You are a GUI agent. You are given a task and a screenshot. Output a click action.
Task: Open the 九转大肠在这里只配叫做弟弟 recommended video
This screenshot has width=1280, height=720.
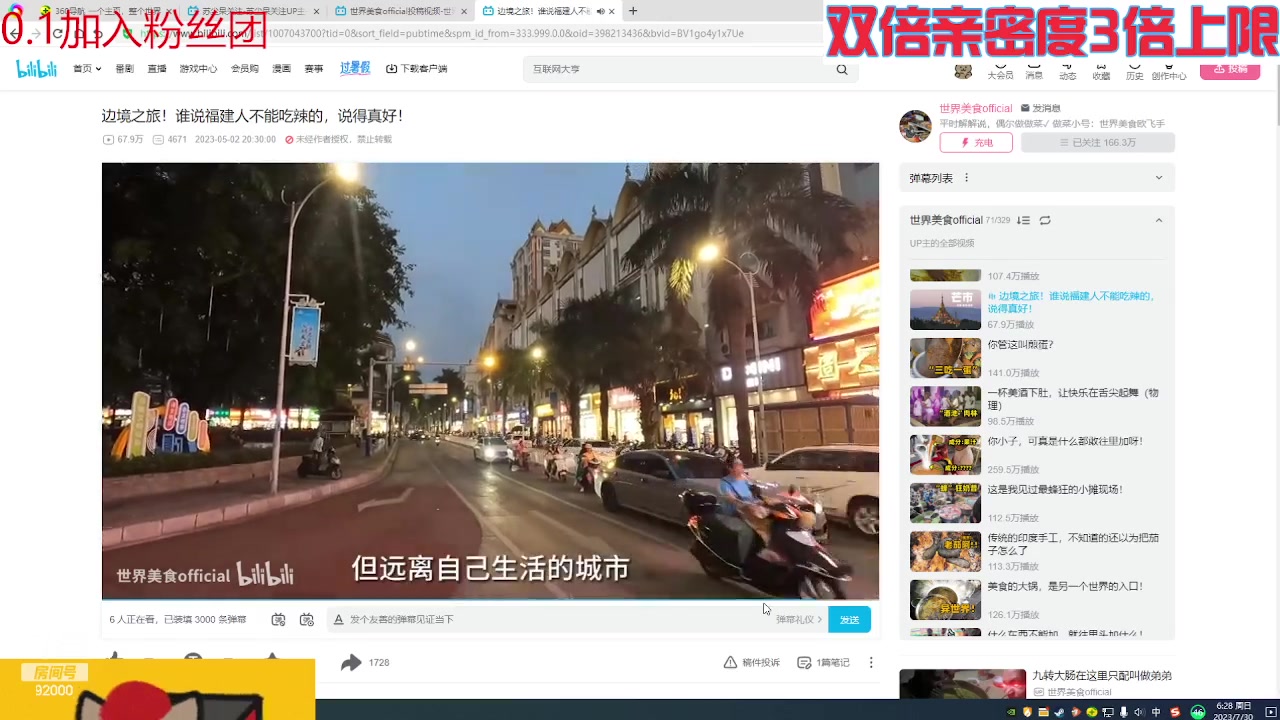[1101, 675]
